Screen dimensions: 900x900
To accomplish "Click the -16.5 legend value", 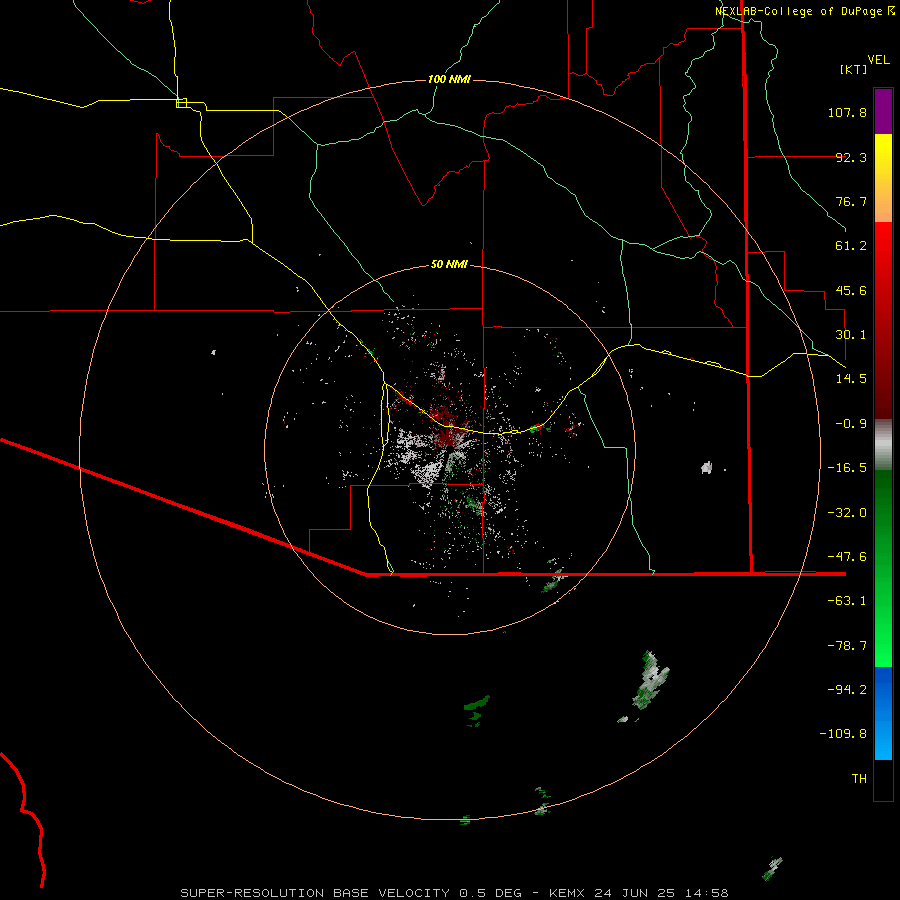I will pos(847,468).
